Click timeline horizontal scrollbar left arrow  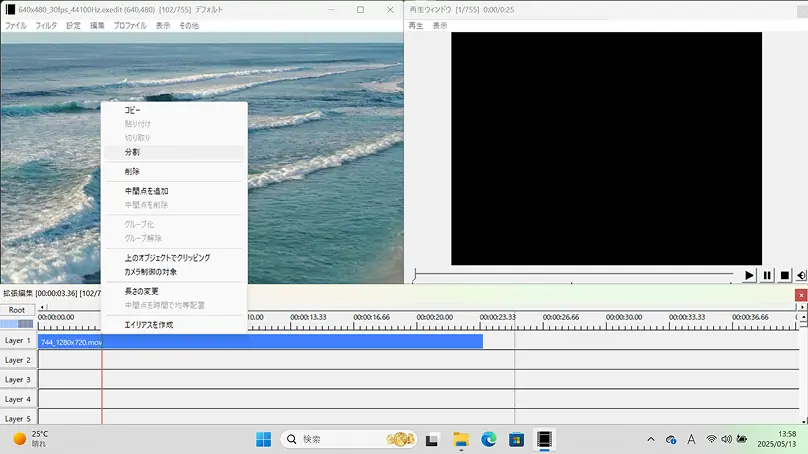click(42, 307)
